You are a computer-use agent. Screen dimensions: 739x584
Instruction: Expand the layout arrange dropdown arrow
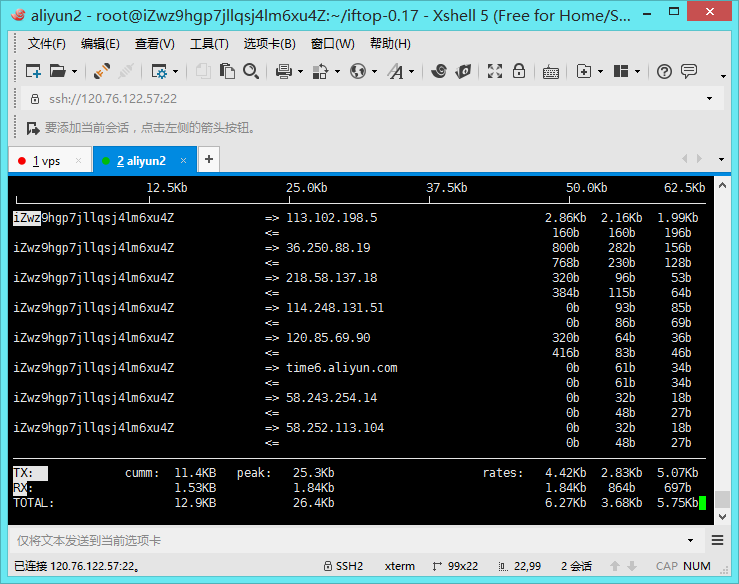tap(637, 72)
